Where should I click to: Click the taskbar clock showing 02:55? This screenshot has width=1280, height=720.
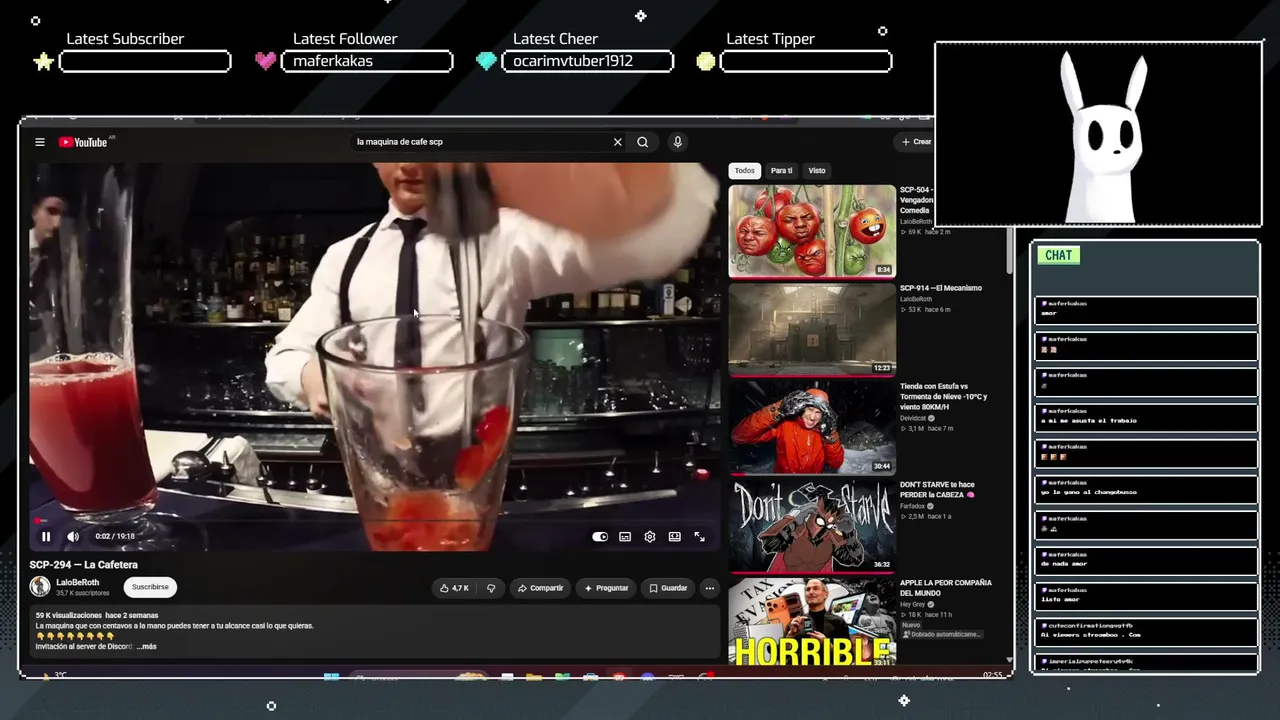click(x=992, y=675)
